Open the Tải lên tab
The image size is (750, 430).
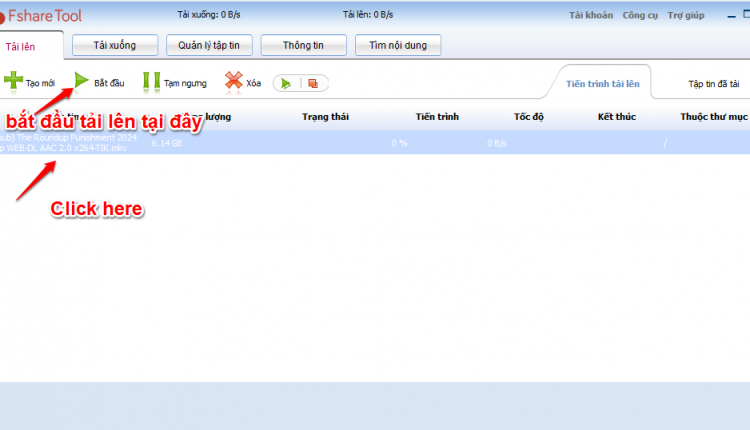pos(20,46)
